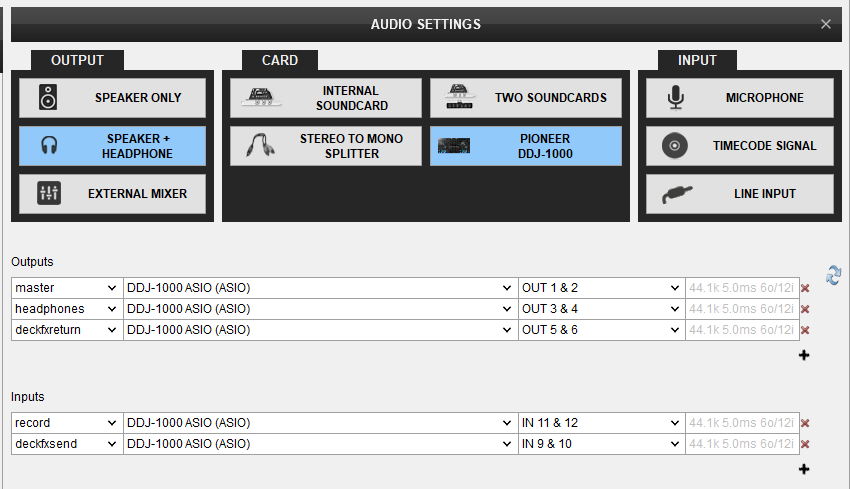Screen dimensions: 850x489
Task: Select Two Soundcards card option
Action: (x=526, y=98)
